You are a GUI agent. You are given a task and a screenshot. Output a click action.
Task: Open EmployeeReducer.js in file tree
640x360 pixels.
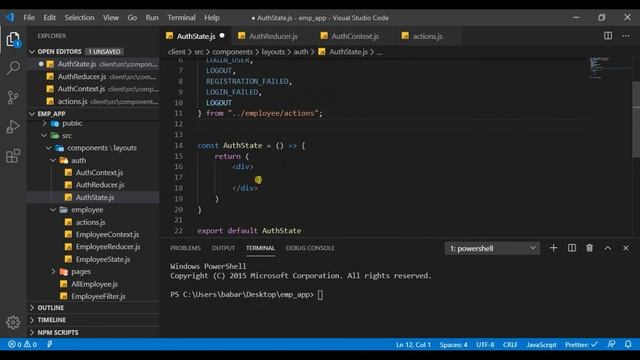click(93, 247)
